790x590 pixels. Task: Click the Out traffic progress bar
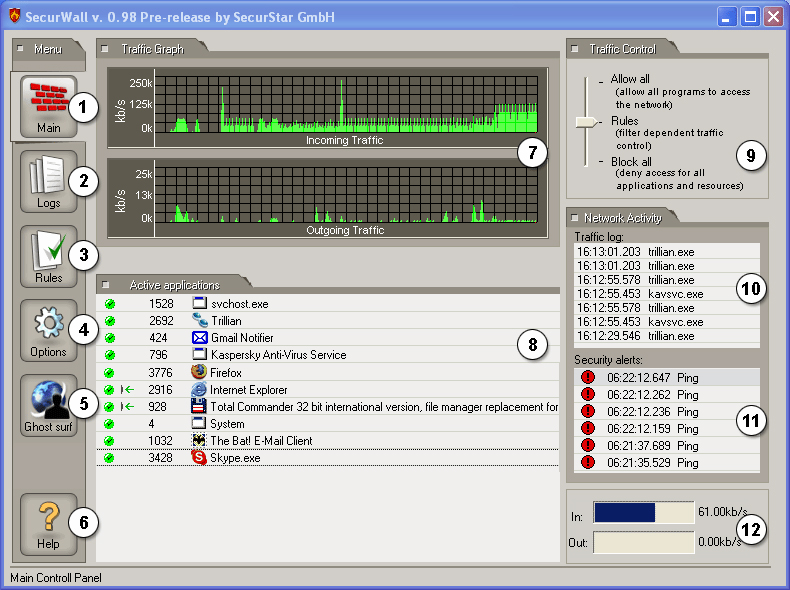pos(644,543)
